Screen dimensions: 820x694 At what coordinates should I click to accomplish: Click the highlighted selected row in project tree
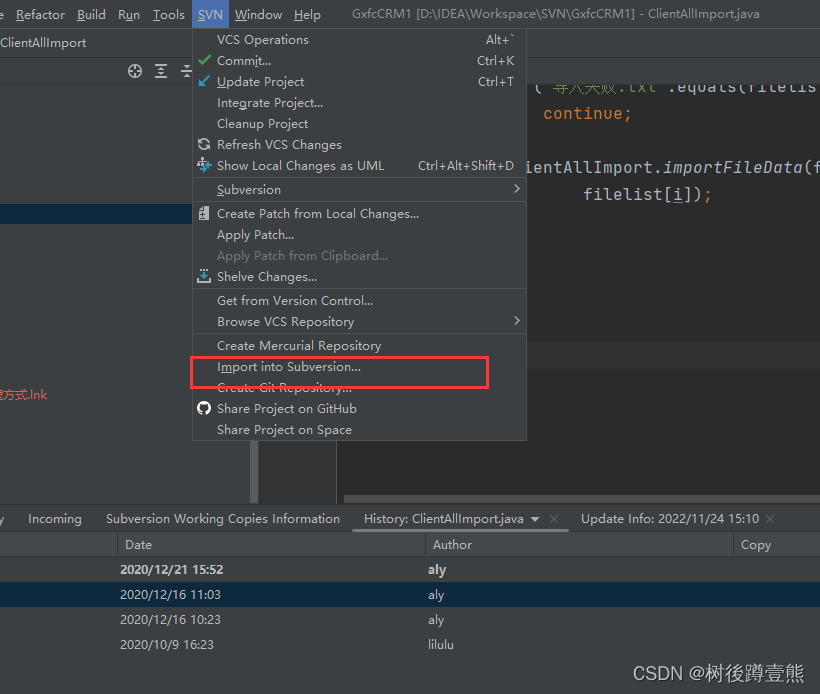pyautogui.click(x=96, y=214)
